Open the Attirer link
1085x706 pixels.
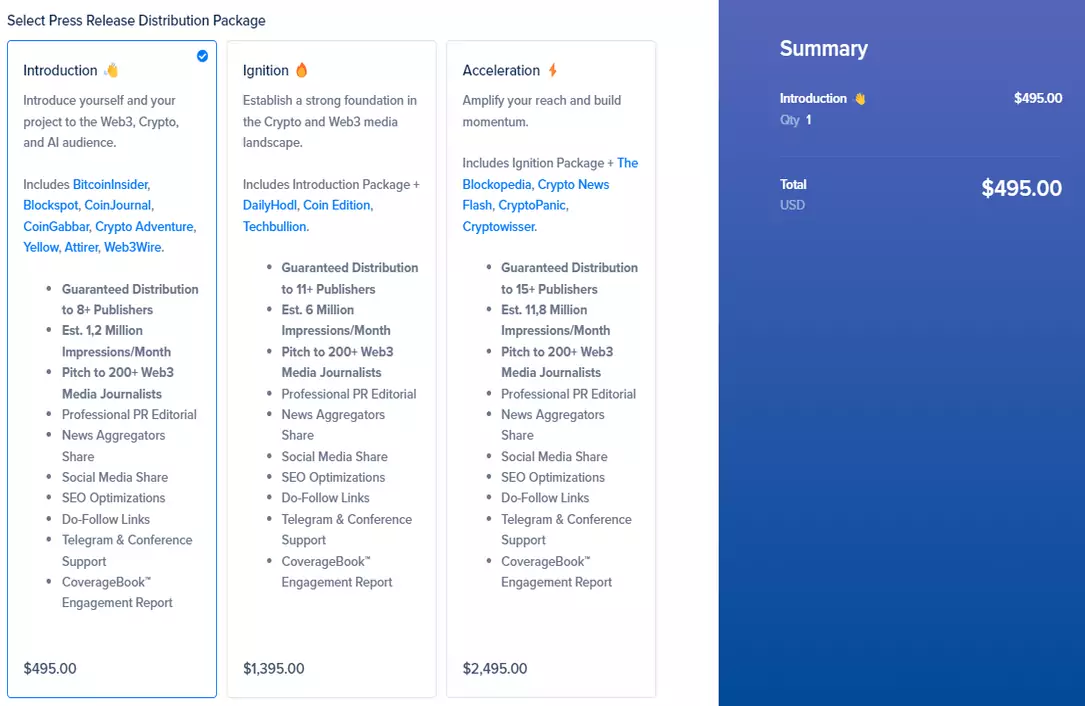tap(82, 247)
